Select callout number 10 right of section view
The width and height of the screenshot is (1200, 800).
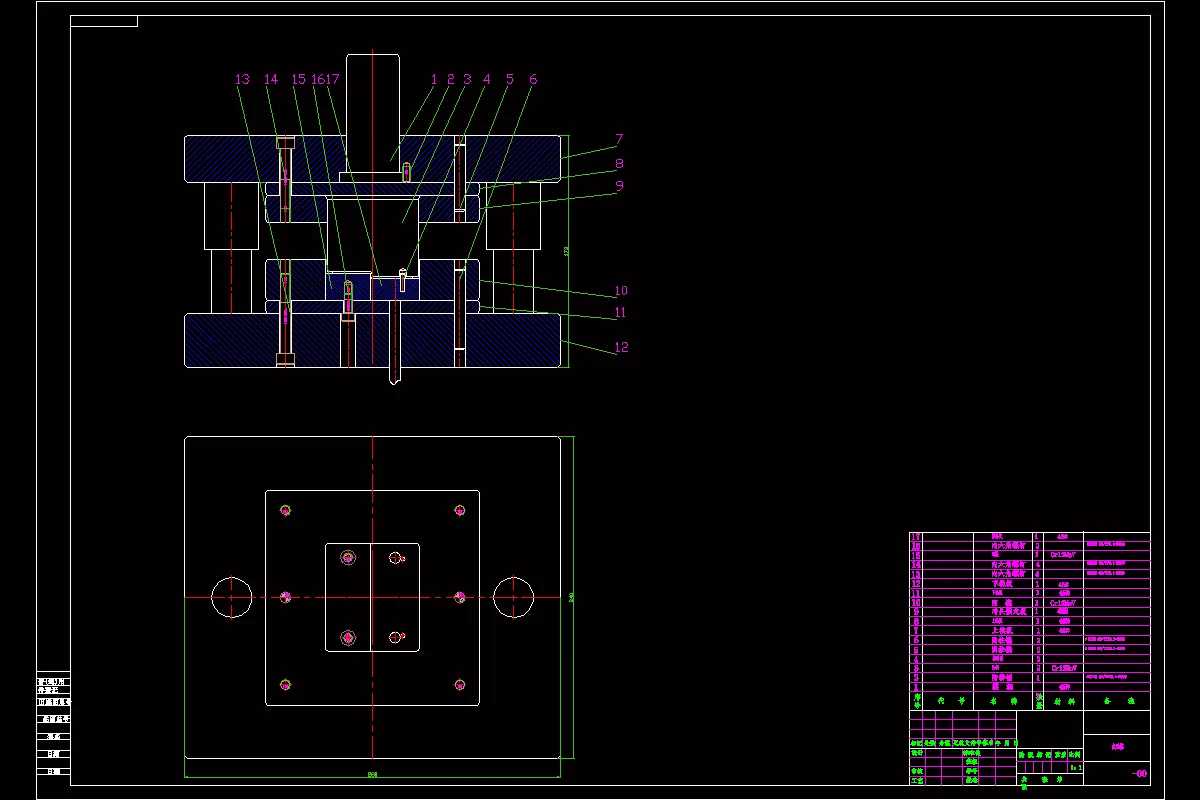(x=621, y=291)
